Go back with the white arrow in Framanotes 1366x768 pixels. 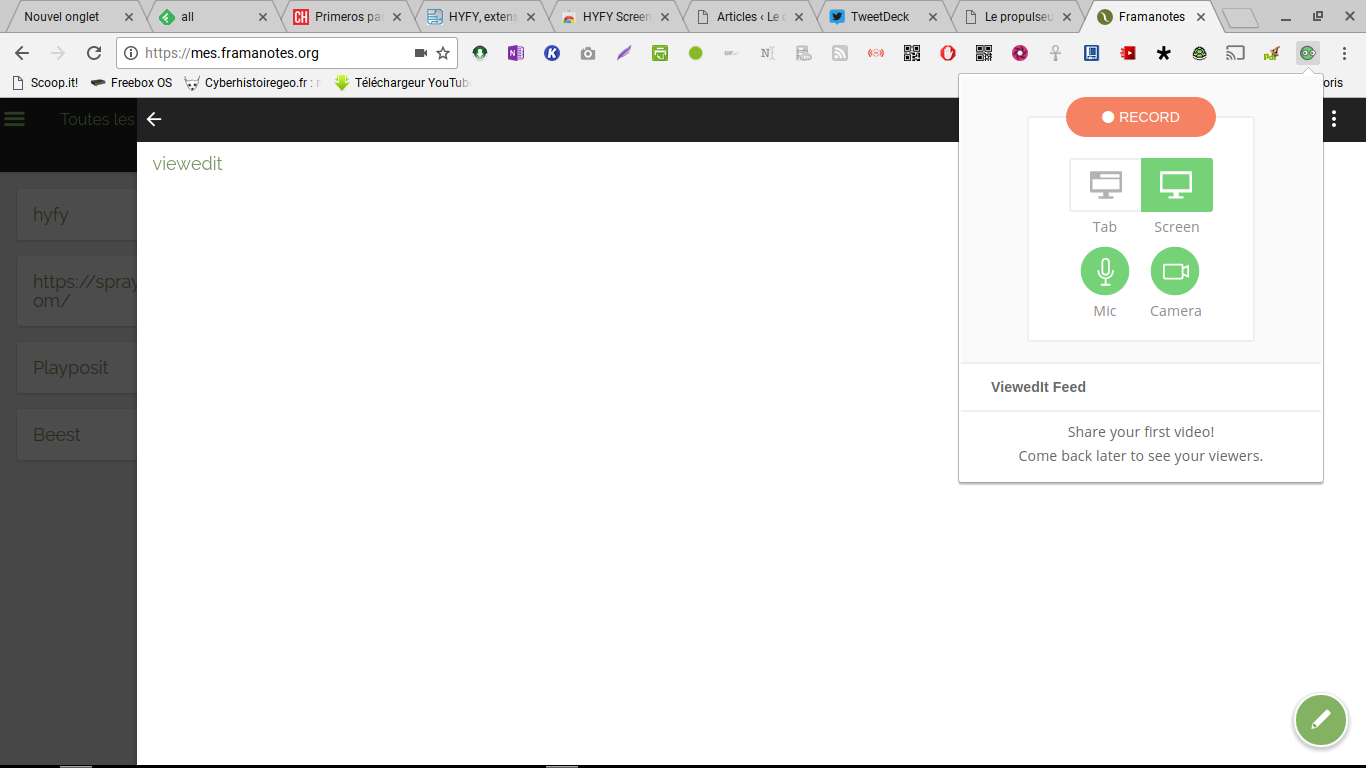coord(154,119)
